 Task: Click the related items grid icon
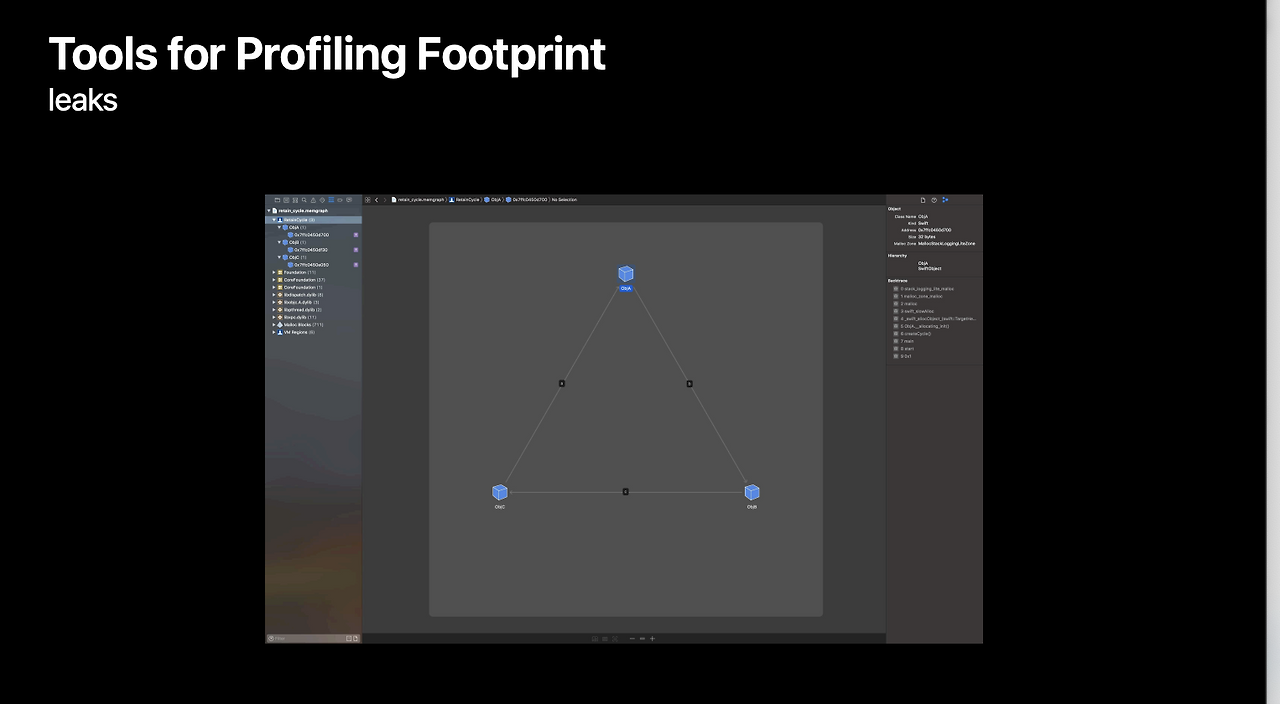[x=367, y=200]
